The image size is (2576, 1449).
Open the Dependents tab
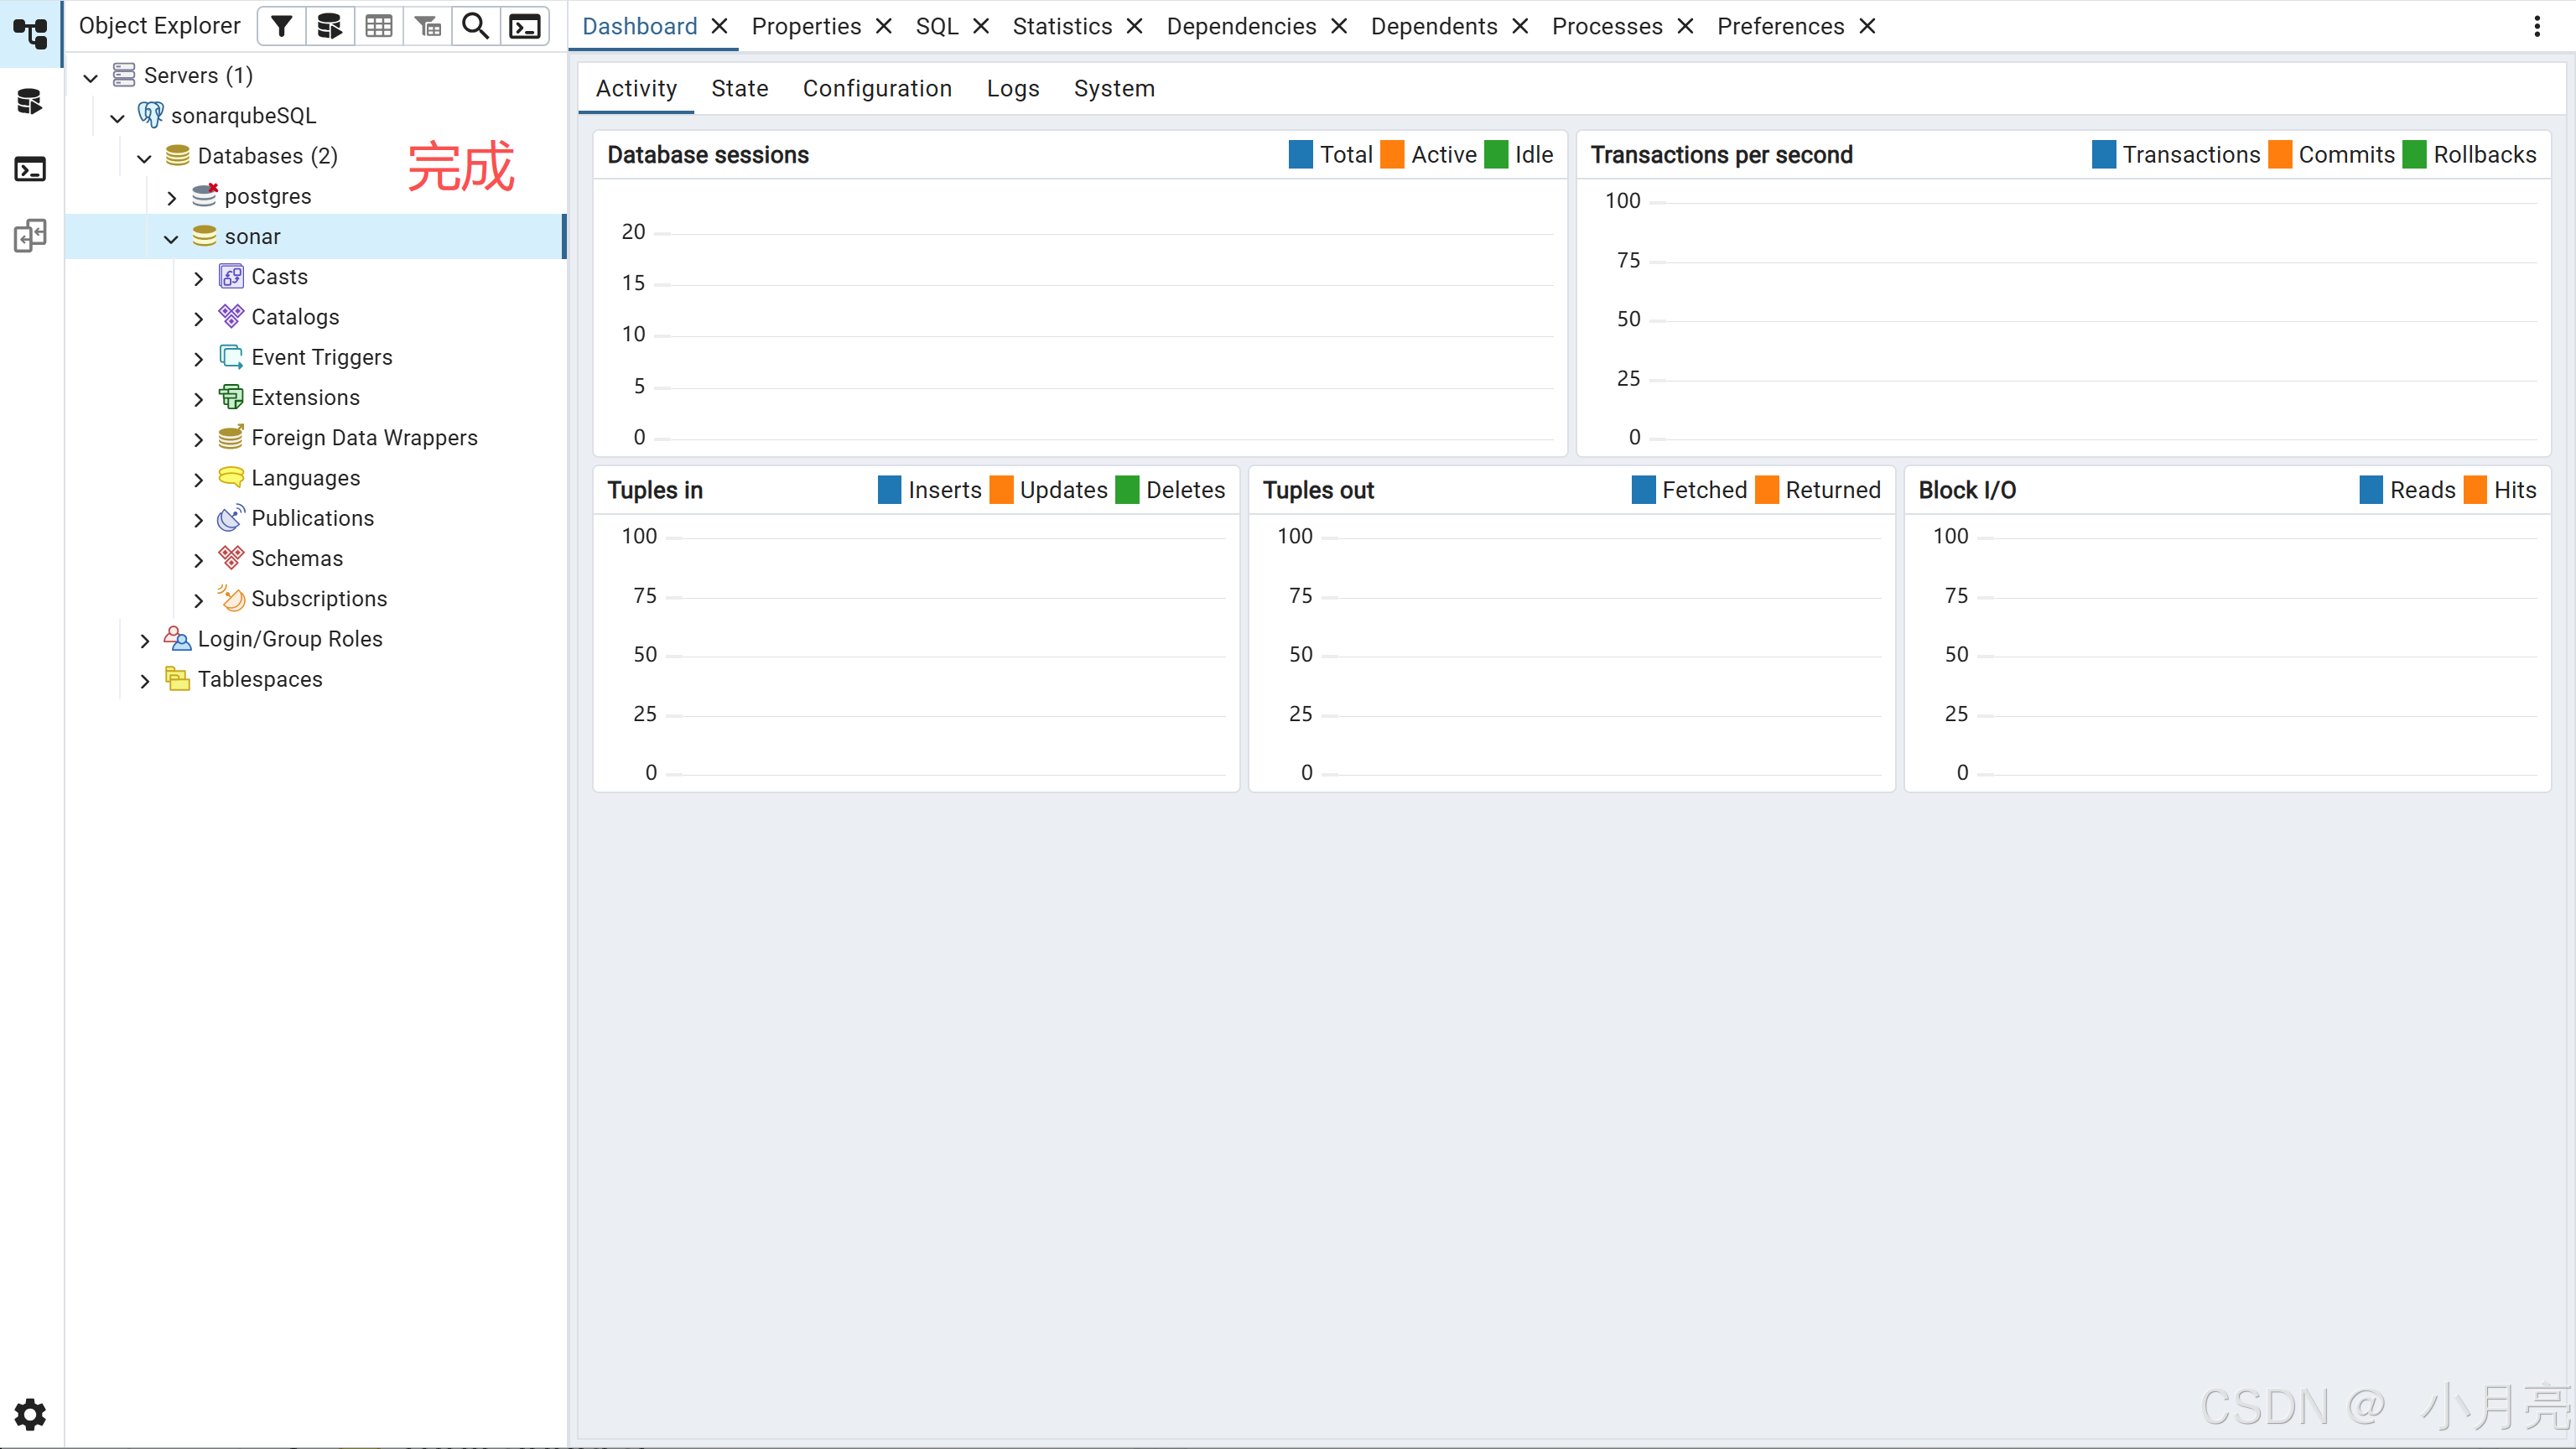[1434, 26]
